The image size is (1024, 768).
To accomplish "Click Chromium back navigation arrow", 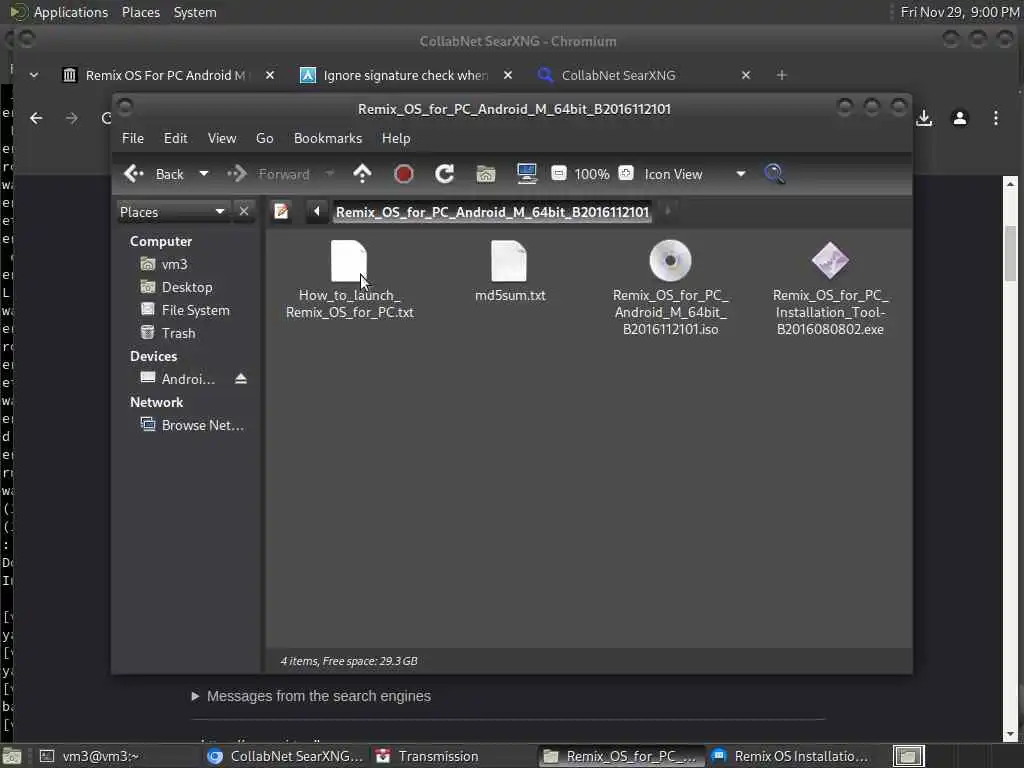I will [x=37, y=118].
